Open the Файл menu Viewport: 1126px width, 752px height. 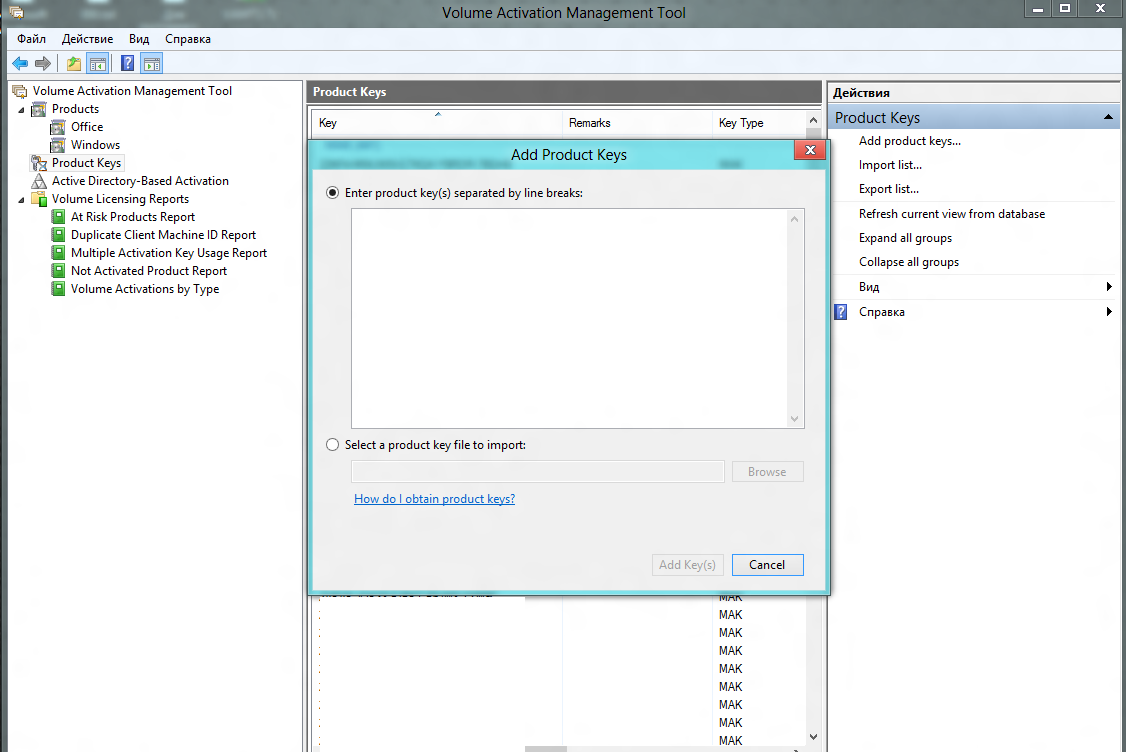coord(31,39)
